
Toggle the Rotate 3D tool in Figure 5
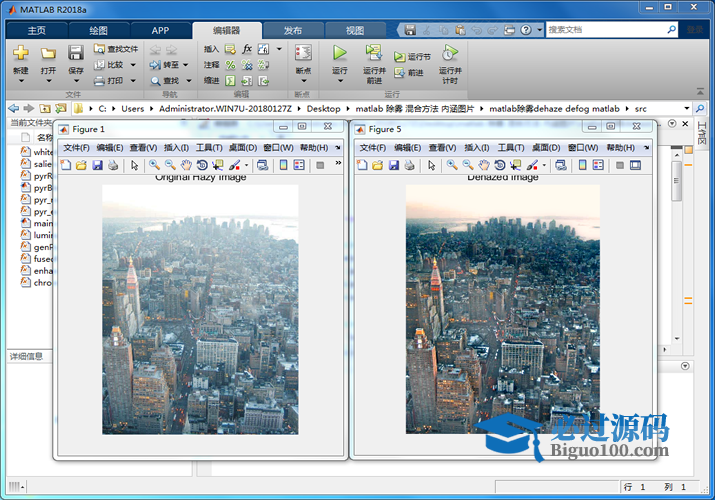pyautogui.click(x=499, y=165)
